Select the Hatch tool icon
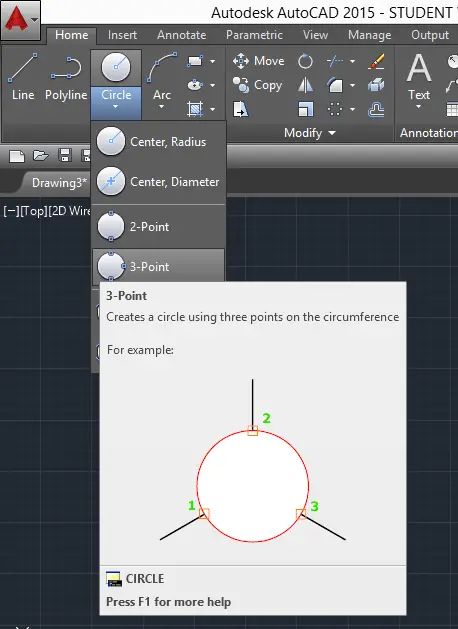This screenshot has height=629, width=458. 195,109
